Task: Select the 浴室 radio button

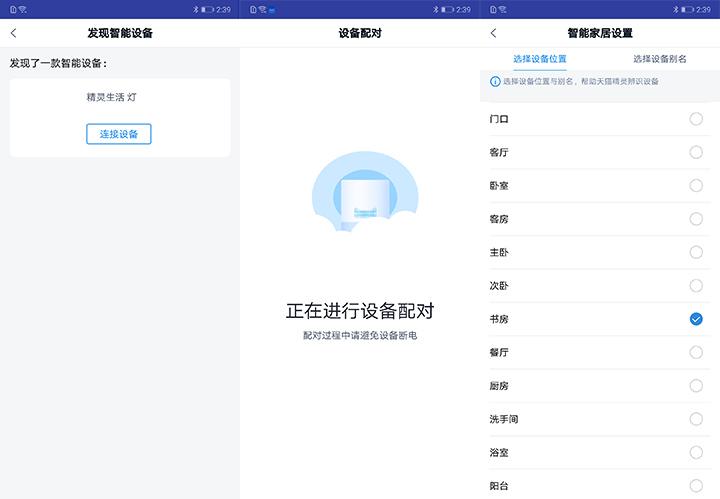Action: click(x=696, y=453)
